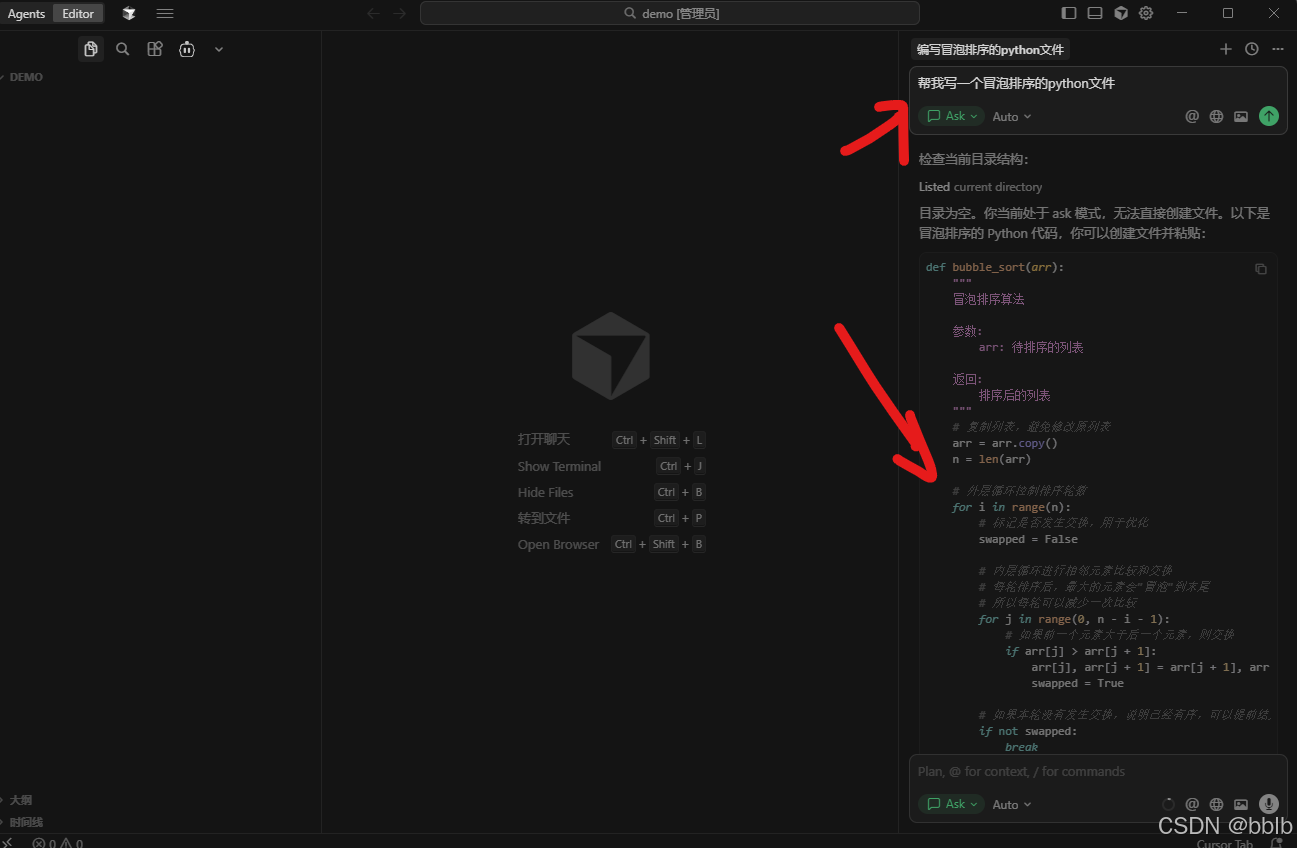The width and height of the screenshot is (1297, 848).
Task: Open chat more options ellipsis
Action: [x=1278, y=49]
